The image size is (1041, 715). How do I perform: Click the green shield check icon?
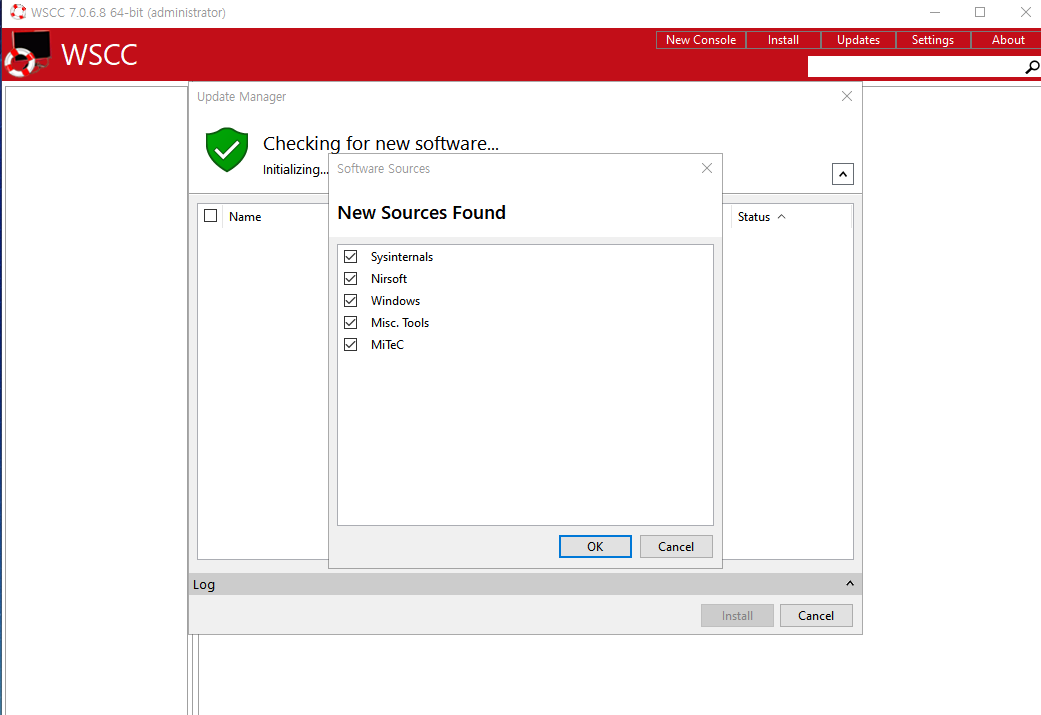click(227, 149)
